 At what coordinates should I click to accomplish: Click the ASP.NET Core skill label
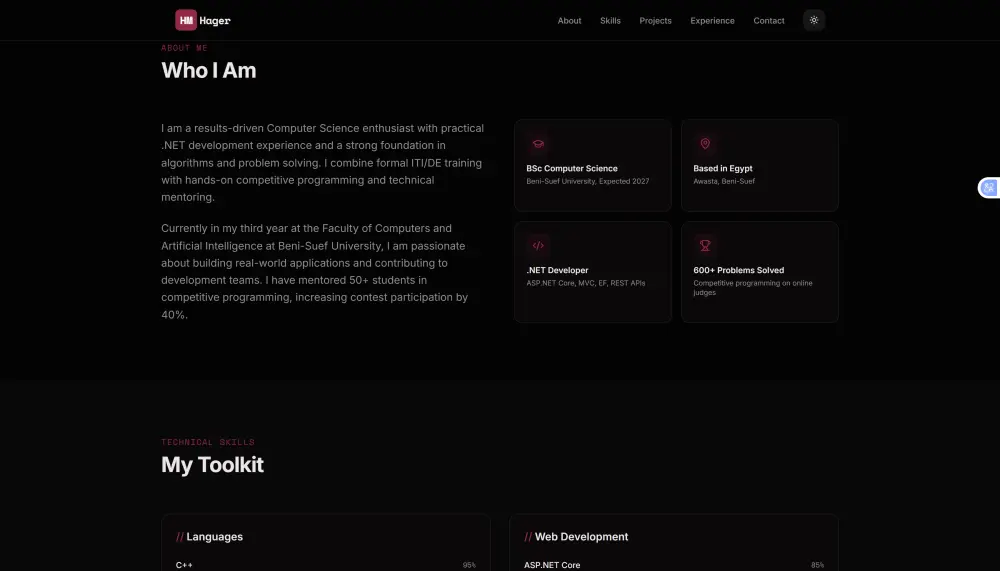point(552,565)
